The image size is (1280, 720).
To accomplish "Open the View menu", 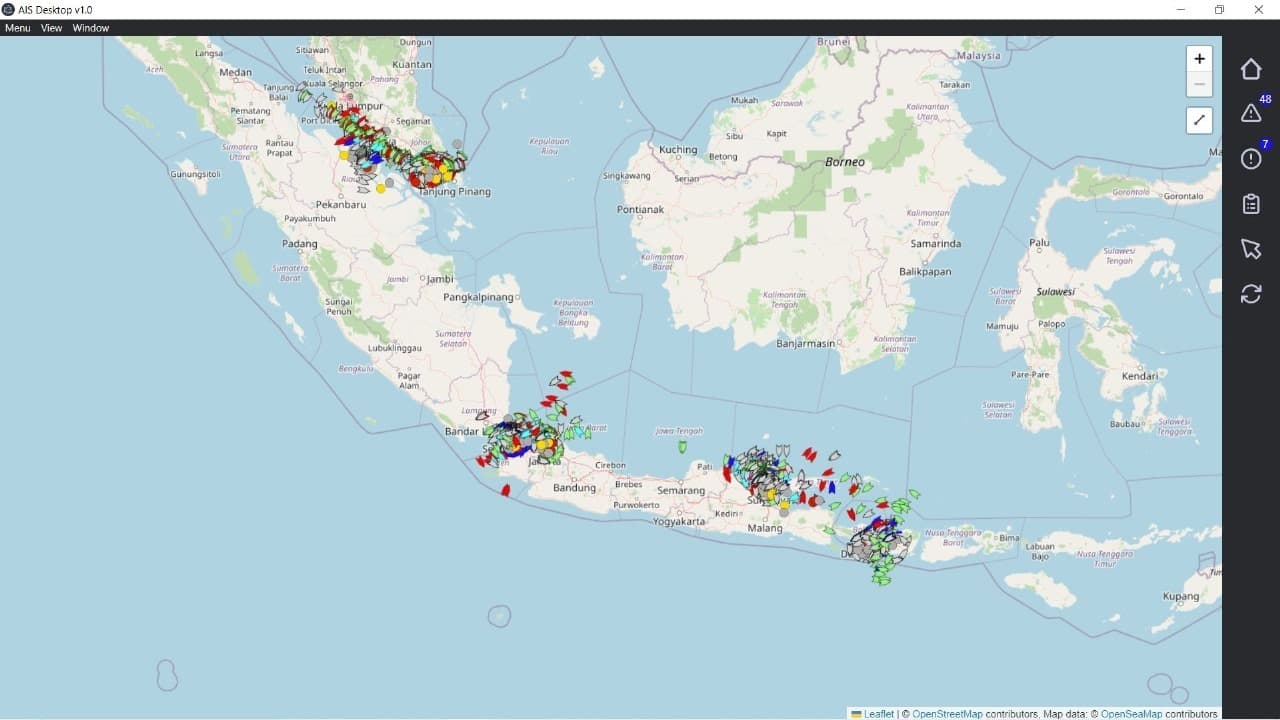I will pos(50,28).
